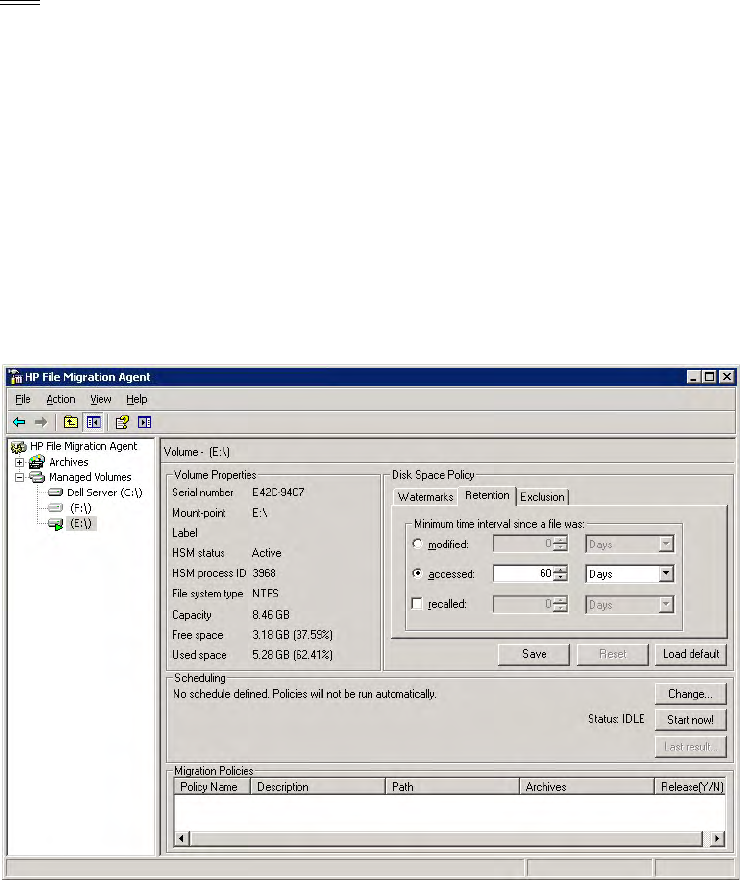Click the modified interval value field
Image resolution: width=740 pixels, height=880 pixels.
coord(523,543)
